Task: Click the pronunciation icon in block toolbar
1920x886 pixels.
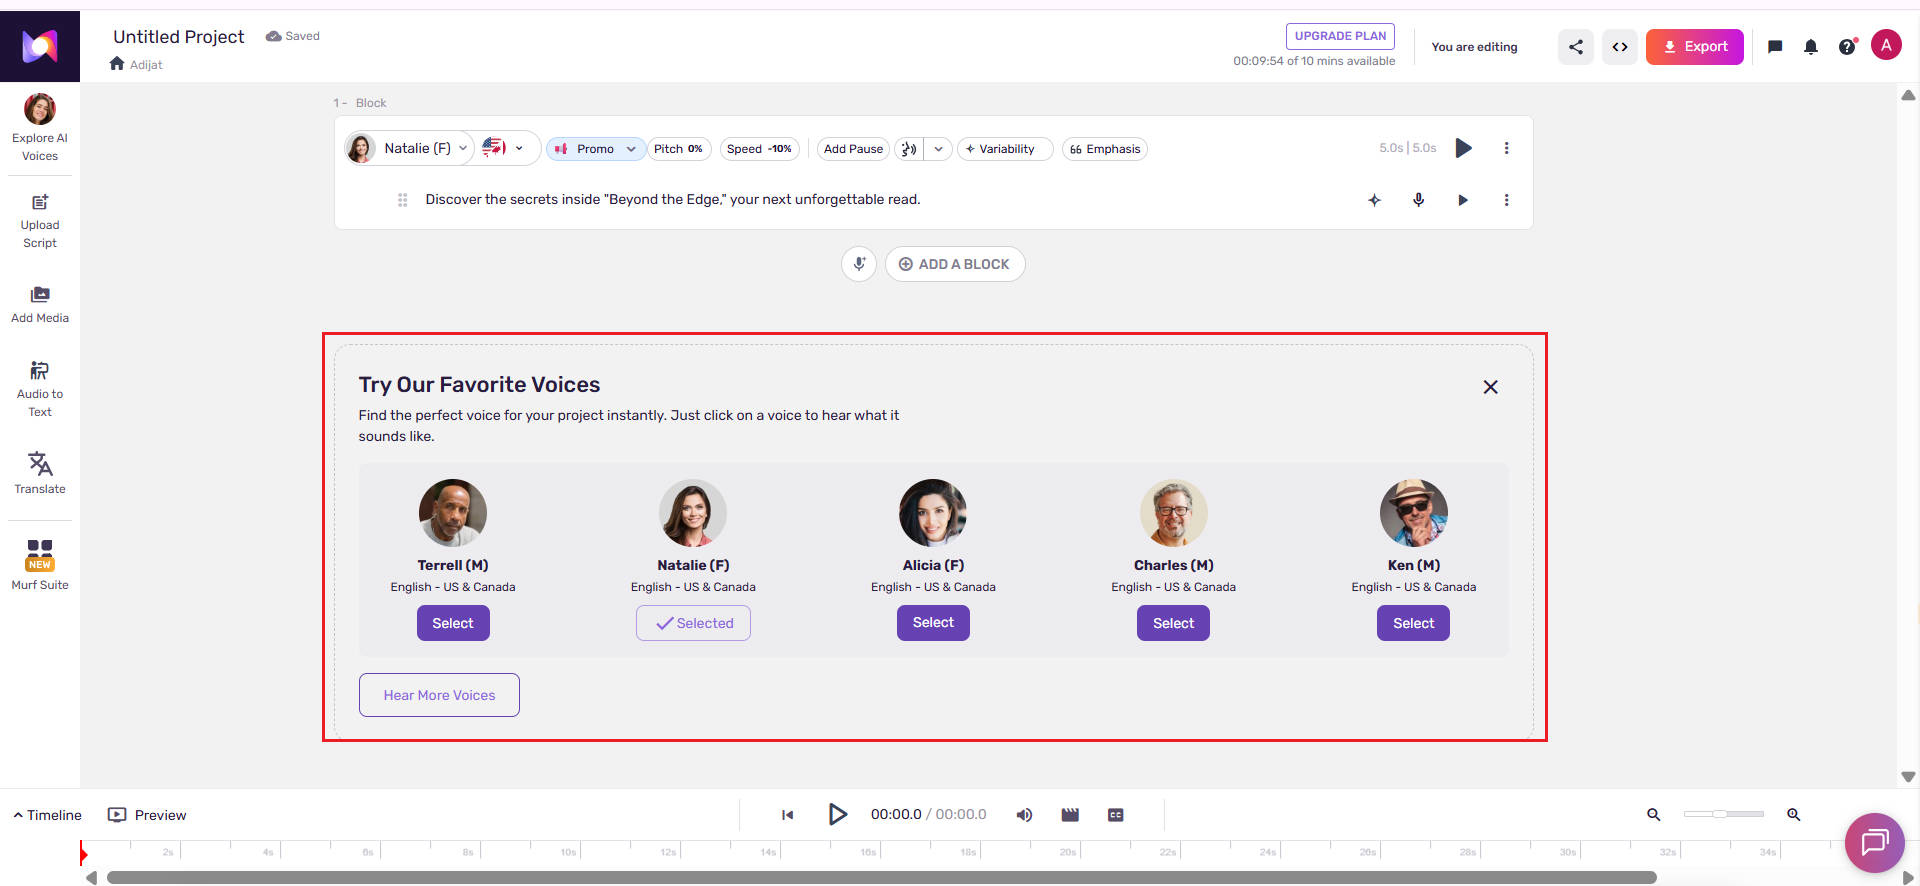Action: 909,149
